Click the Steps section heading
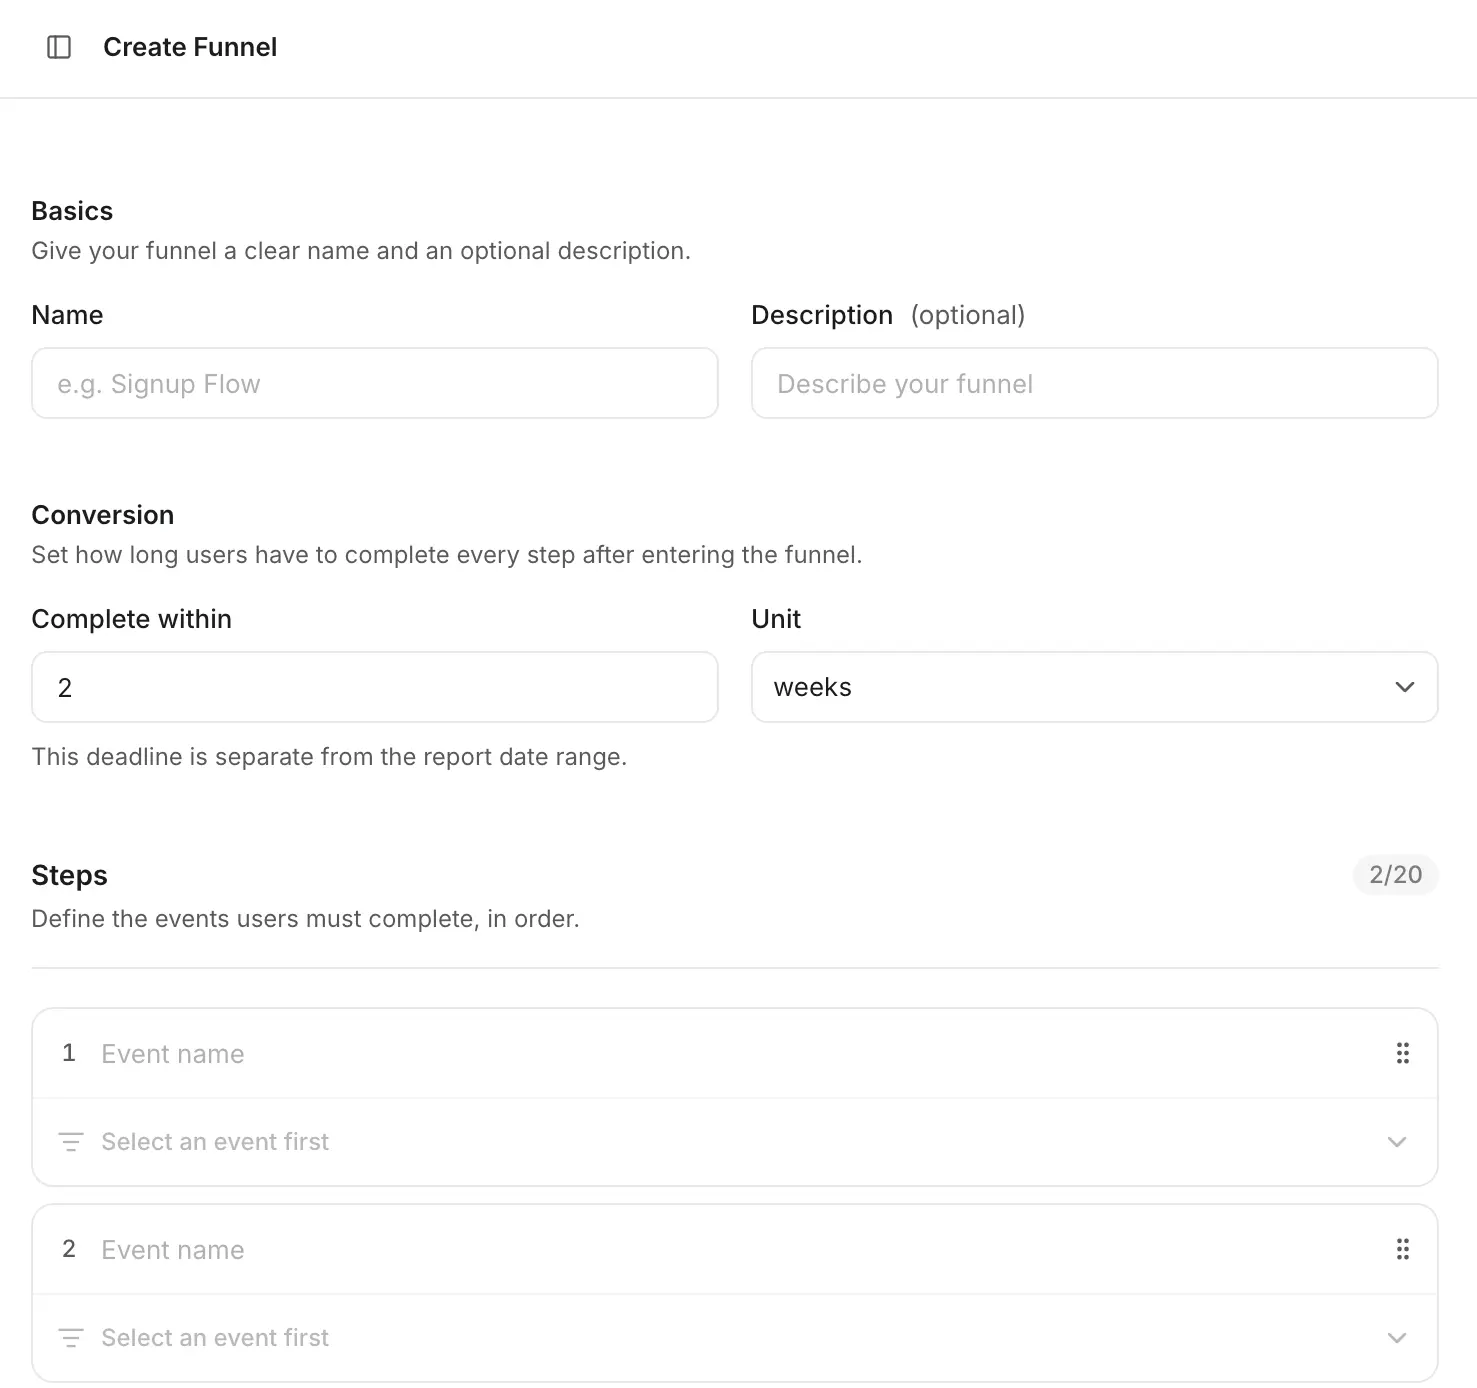The height and width of the screenshot is (1388, 1477). pos(70,875)
